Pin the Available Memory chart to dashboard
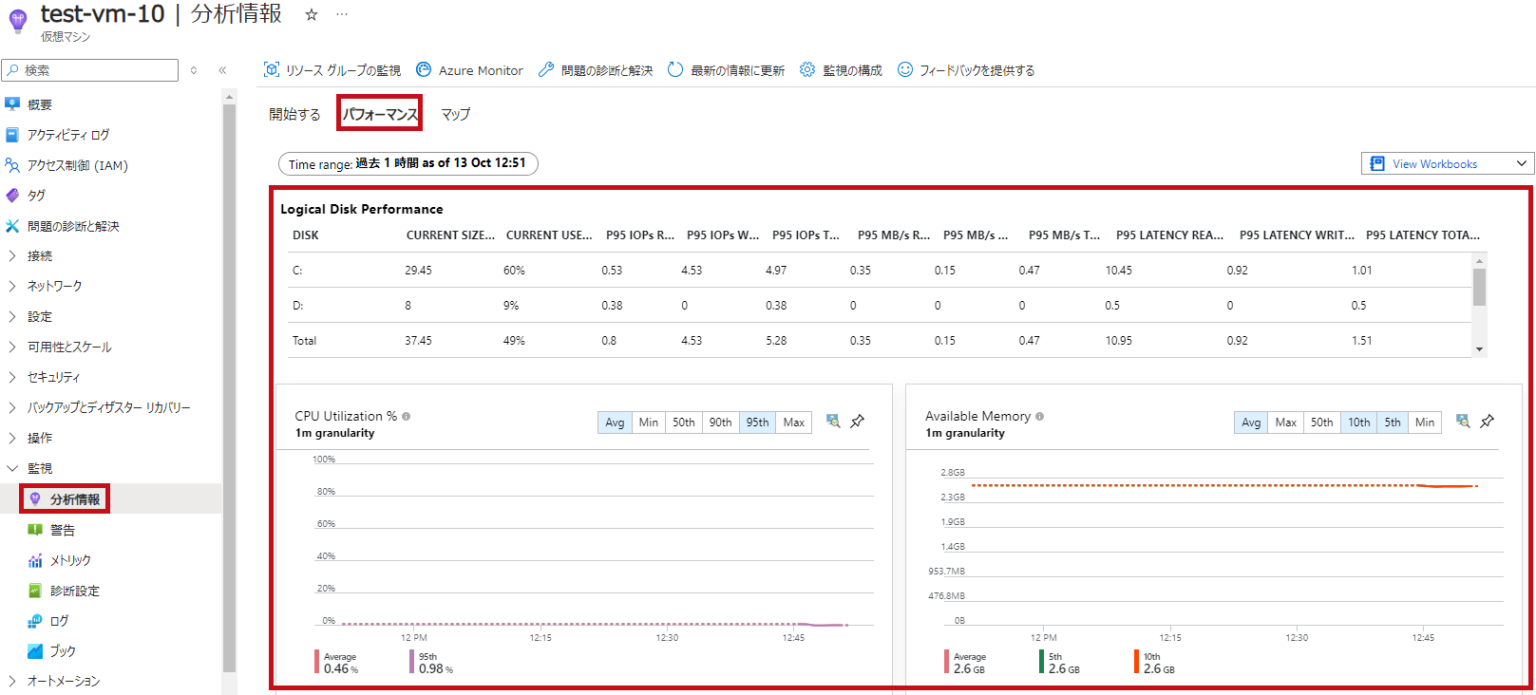Viewport: 1536px width, 695px height. 1487,421
